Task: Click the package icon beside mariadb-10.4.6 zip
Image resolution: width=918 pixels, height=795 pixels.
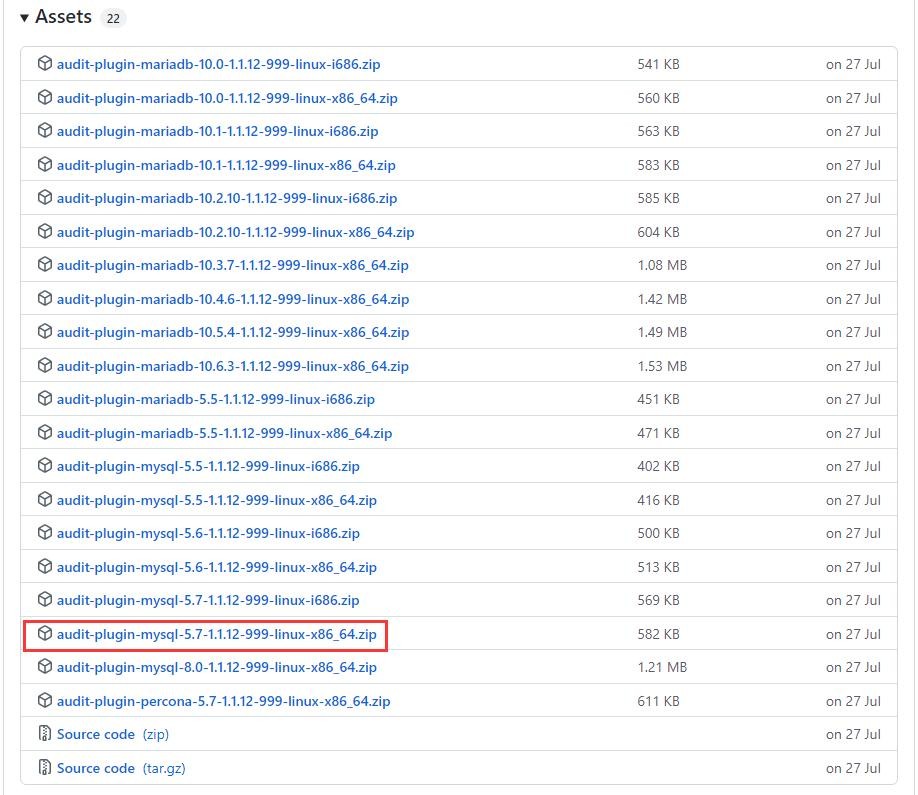Action: [x=45, y=299]
